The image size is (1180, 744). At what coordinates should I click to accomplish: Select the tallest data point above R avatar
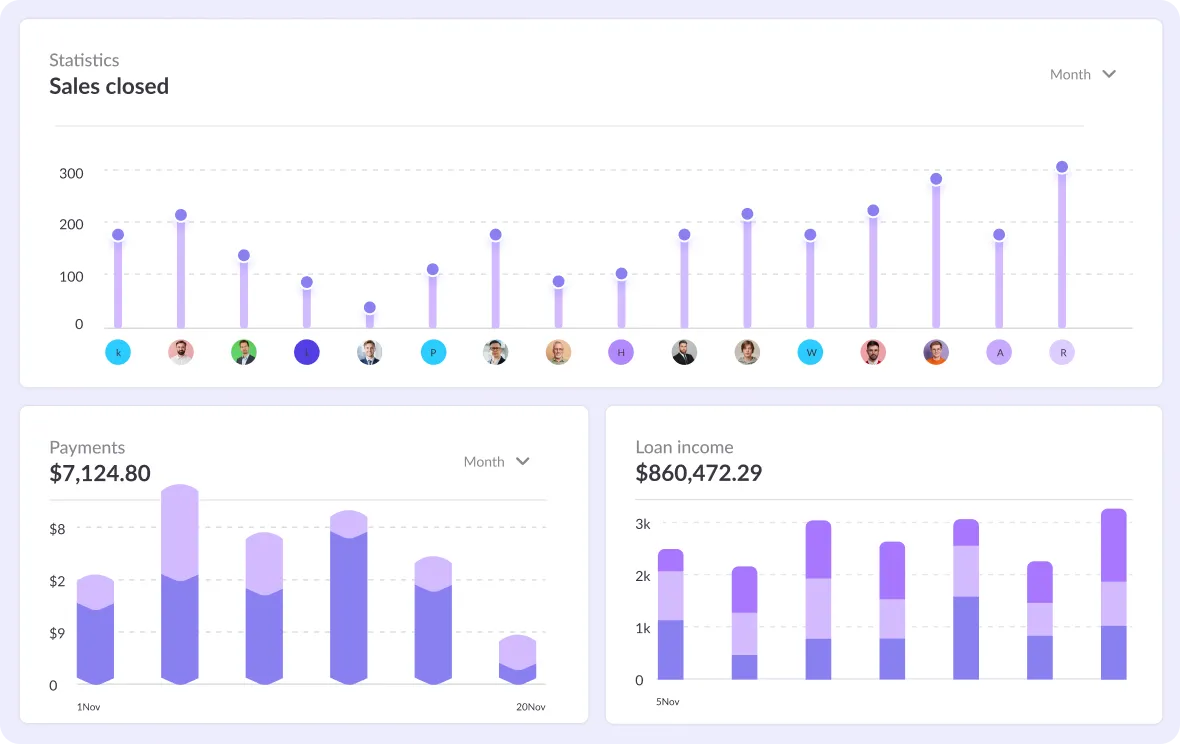point(1062,167)
